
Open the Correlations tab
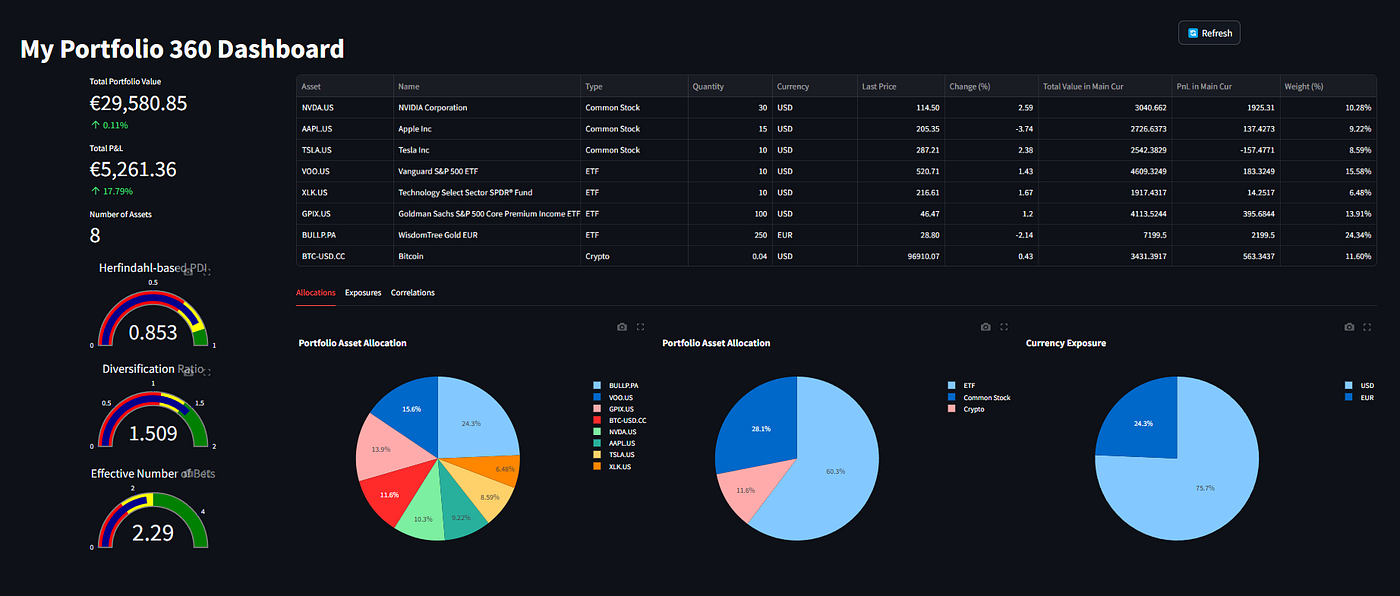click(x=413, y=293)
